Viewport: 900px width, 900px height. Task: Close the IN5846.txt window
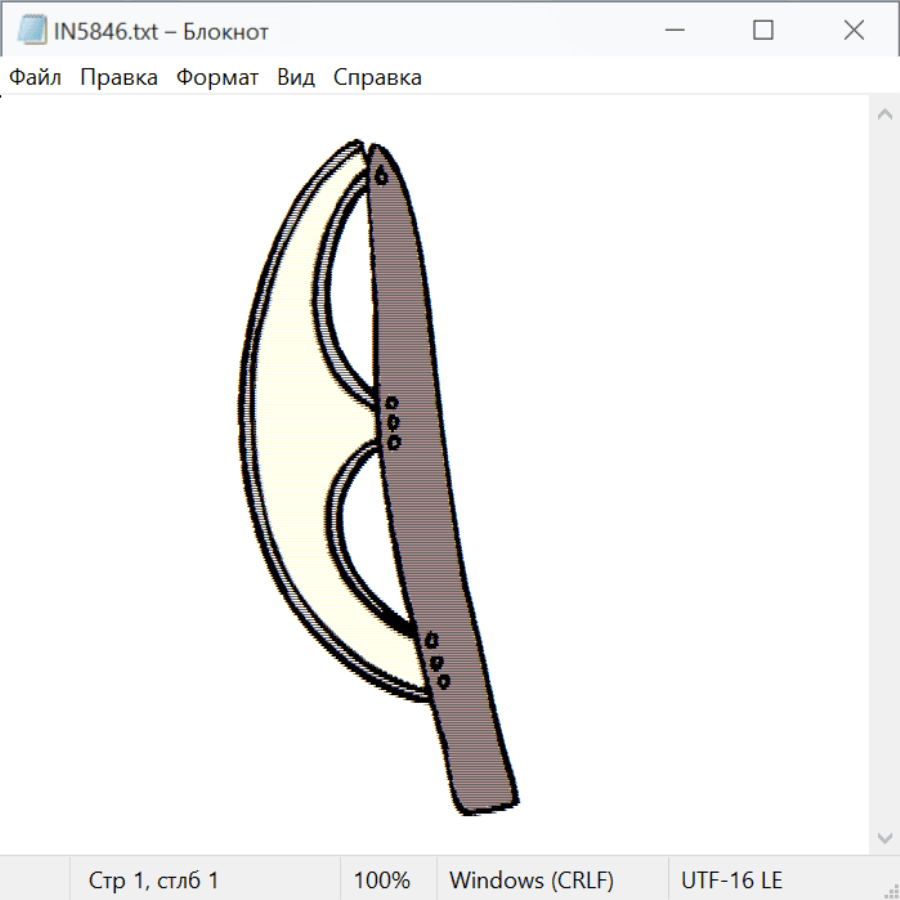[854, 31]
